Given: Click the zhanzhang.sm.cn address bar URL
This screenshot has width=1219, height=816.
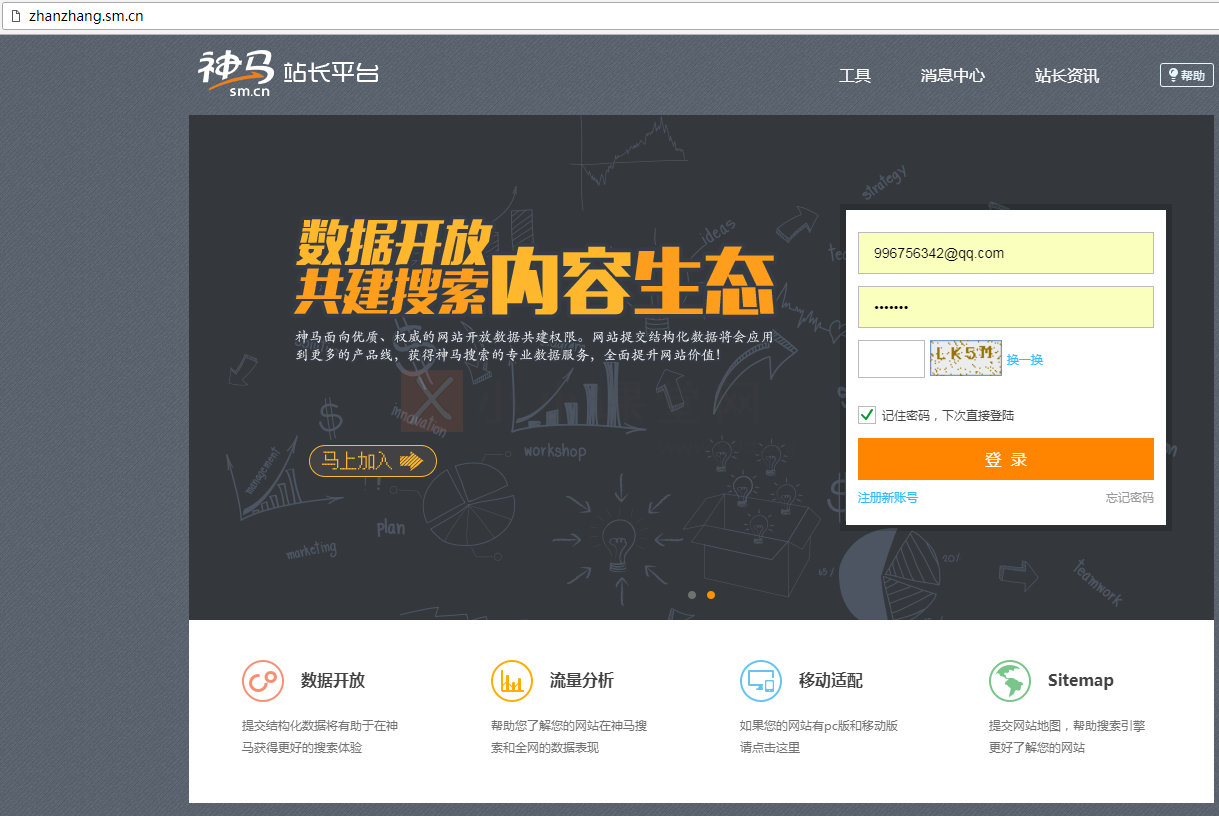Looking at the screenshot, I should (x=86, y=16).
